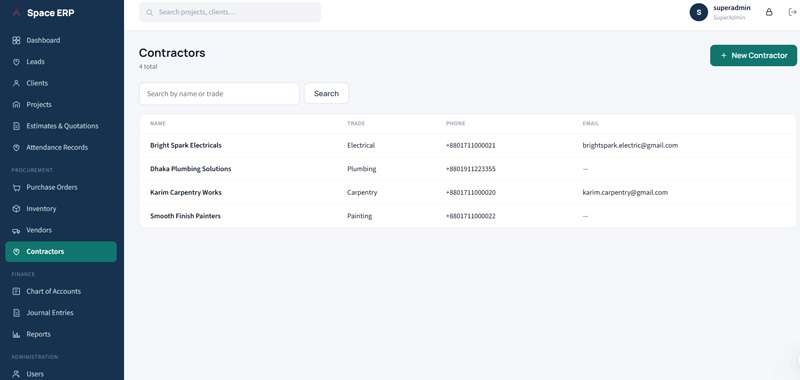This screenshot has height=380, width=800.
Task: Open Attendance Records
Action: click(61, 147)
